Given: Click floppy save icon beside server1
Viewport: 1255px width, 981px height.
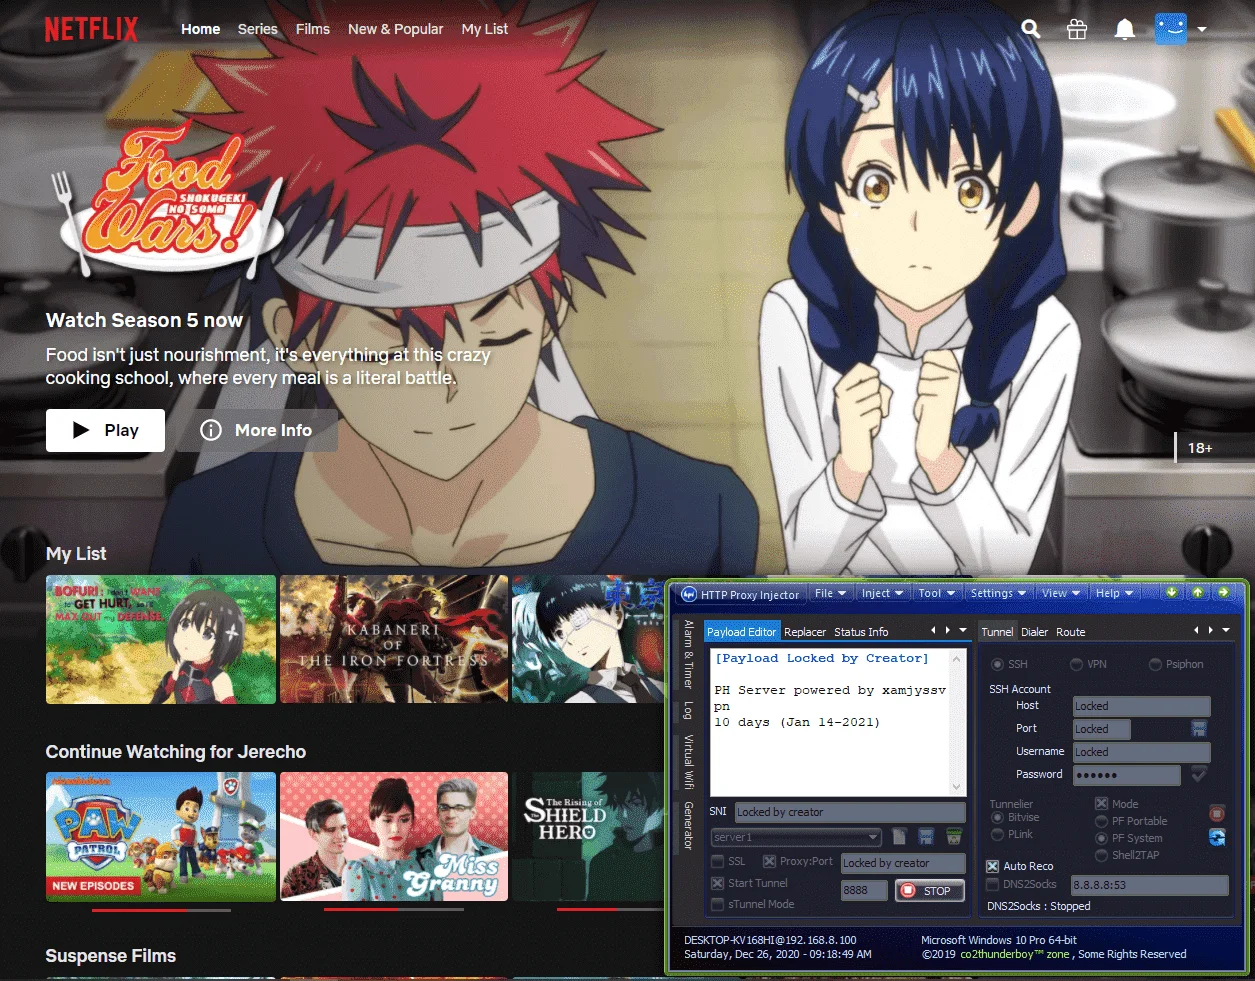Looking at the screenshot, I should (x=926, y=836).
